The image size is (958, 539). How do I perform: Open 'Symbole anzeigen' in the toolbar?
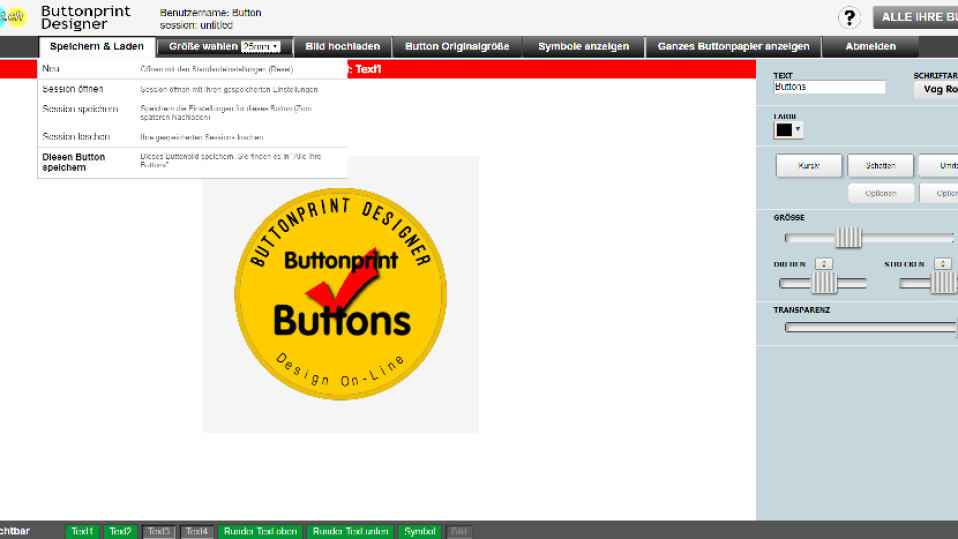pos(583,47)
